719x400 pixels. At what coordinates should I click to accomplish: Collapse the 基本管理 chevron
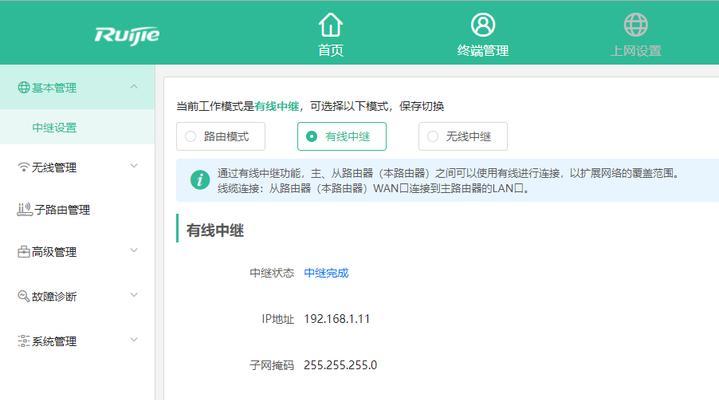coord(134,86)
